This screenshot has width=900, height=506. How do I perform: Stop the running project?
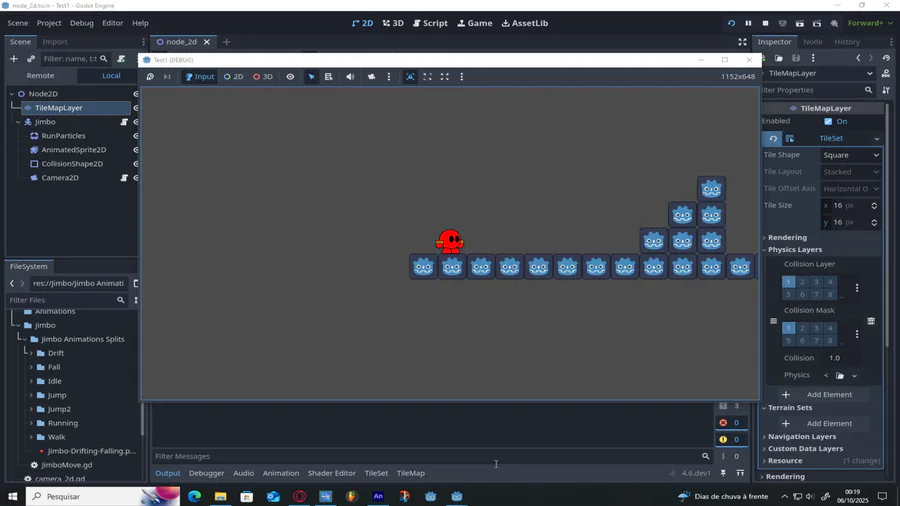click(x=765, y=24)
